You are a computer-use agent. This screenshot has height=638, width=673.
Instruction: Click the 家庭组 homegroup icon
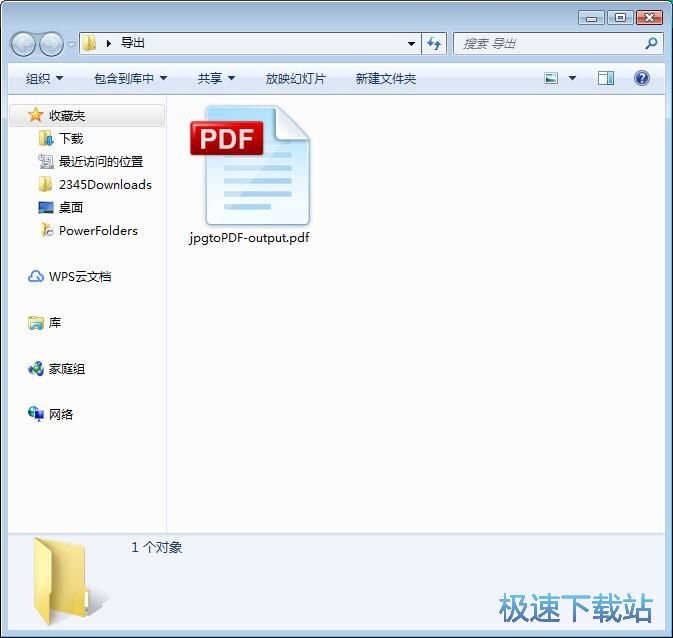(36, 368)
